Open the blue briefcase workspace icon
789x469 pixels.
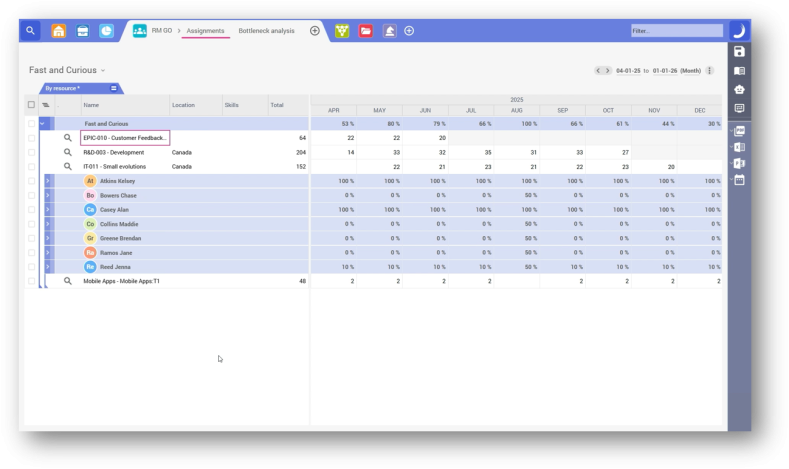click(x=83, y=31)
